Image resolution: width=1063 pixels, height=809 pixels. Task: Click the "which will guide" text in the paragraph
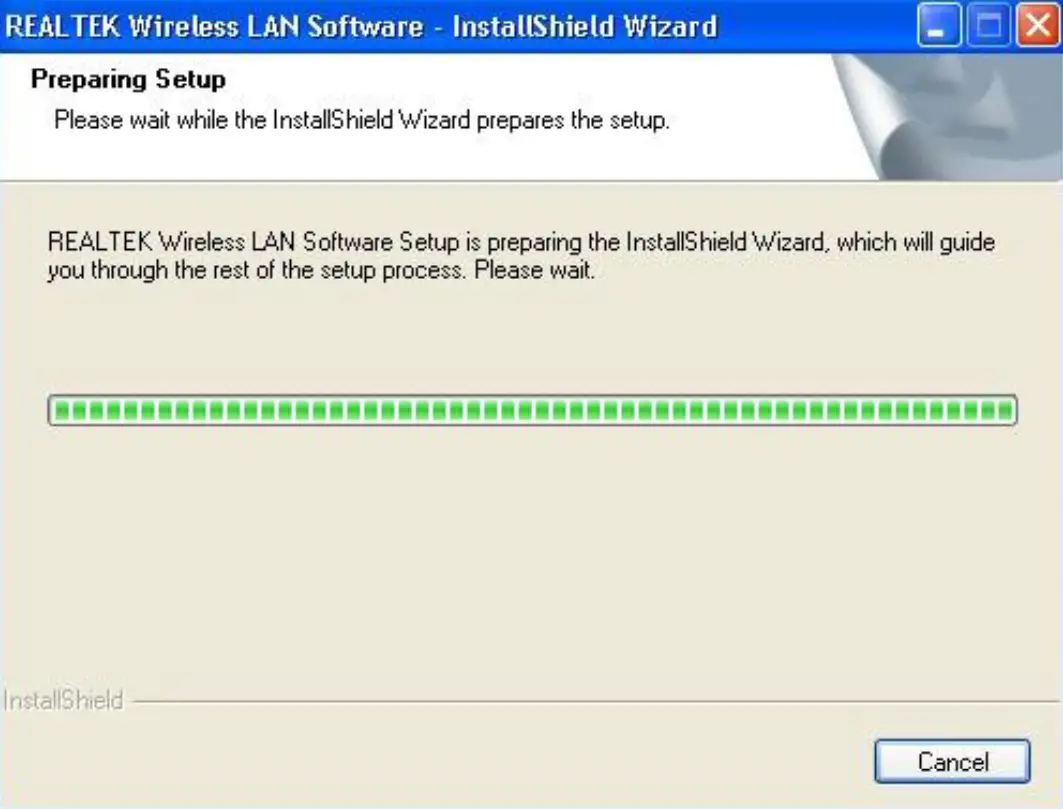(916, 242)
